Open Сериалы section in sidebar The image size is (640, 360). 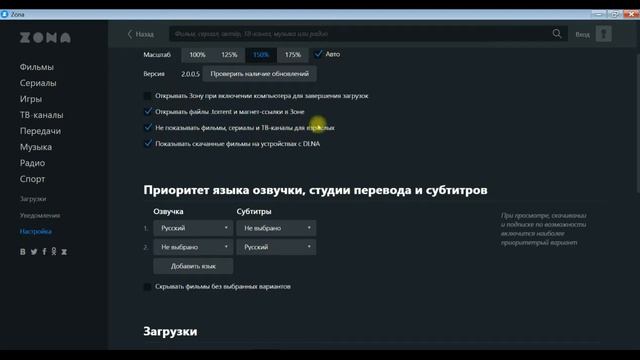pos(38,83)
